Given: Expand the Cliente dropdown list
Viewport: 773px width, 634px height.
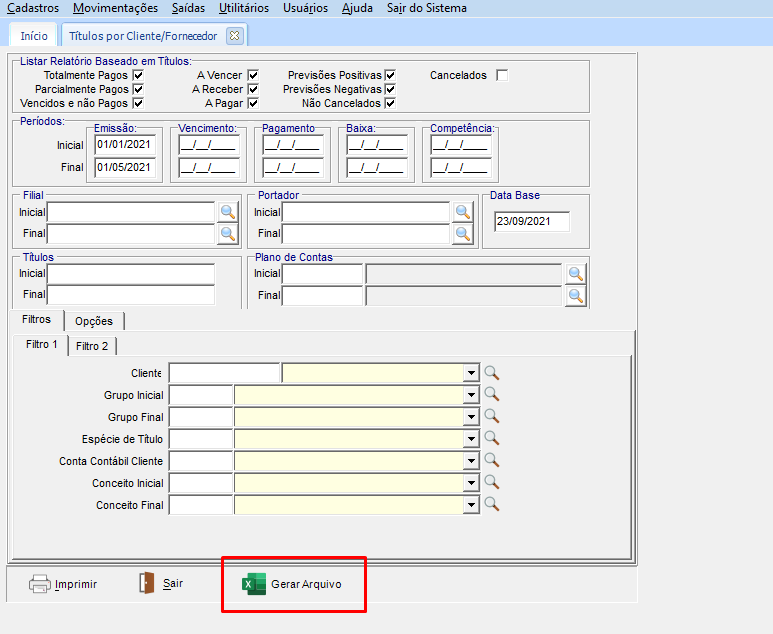Looking at the screenshot, I should 471,373.
